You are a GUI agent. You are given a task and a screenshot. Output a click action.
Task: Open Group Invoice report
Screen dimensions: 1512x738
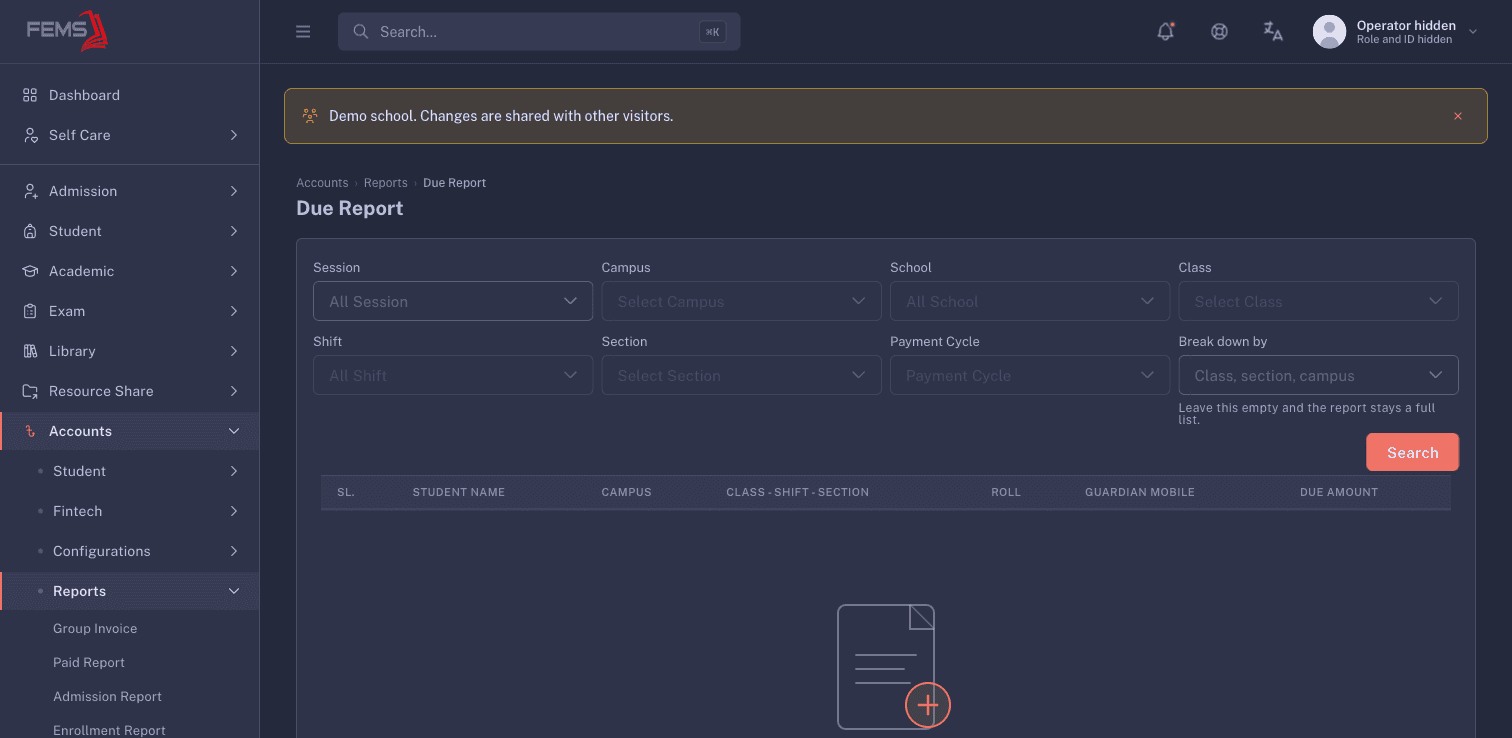[95, 629]
